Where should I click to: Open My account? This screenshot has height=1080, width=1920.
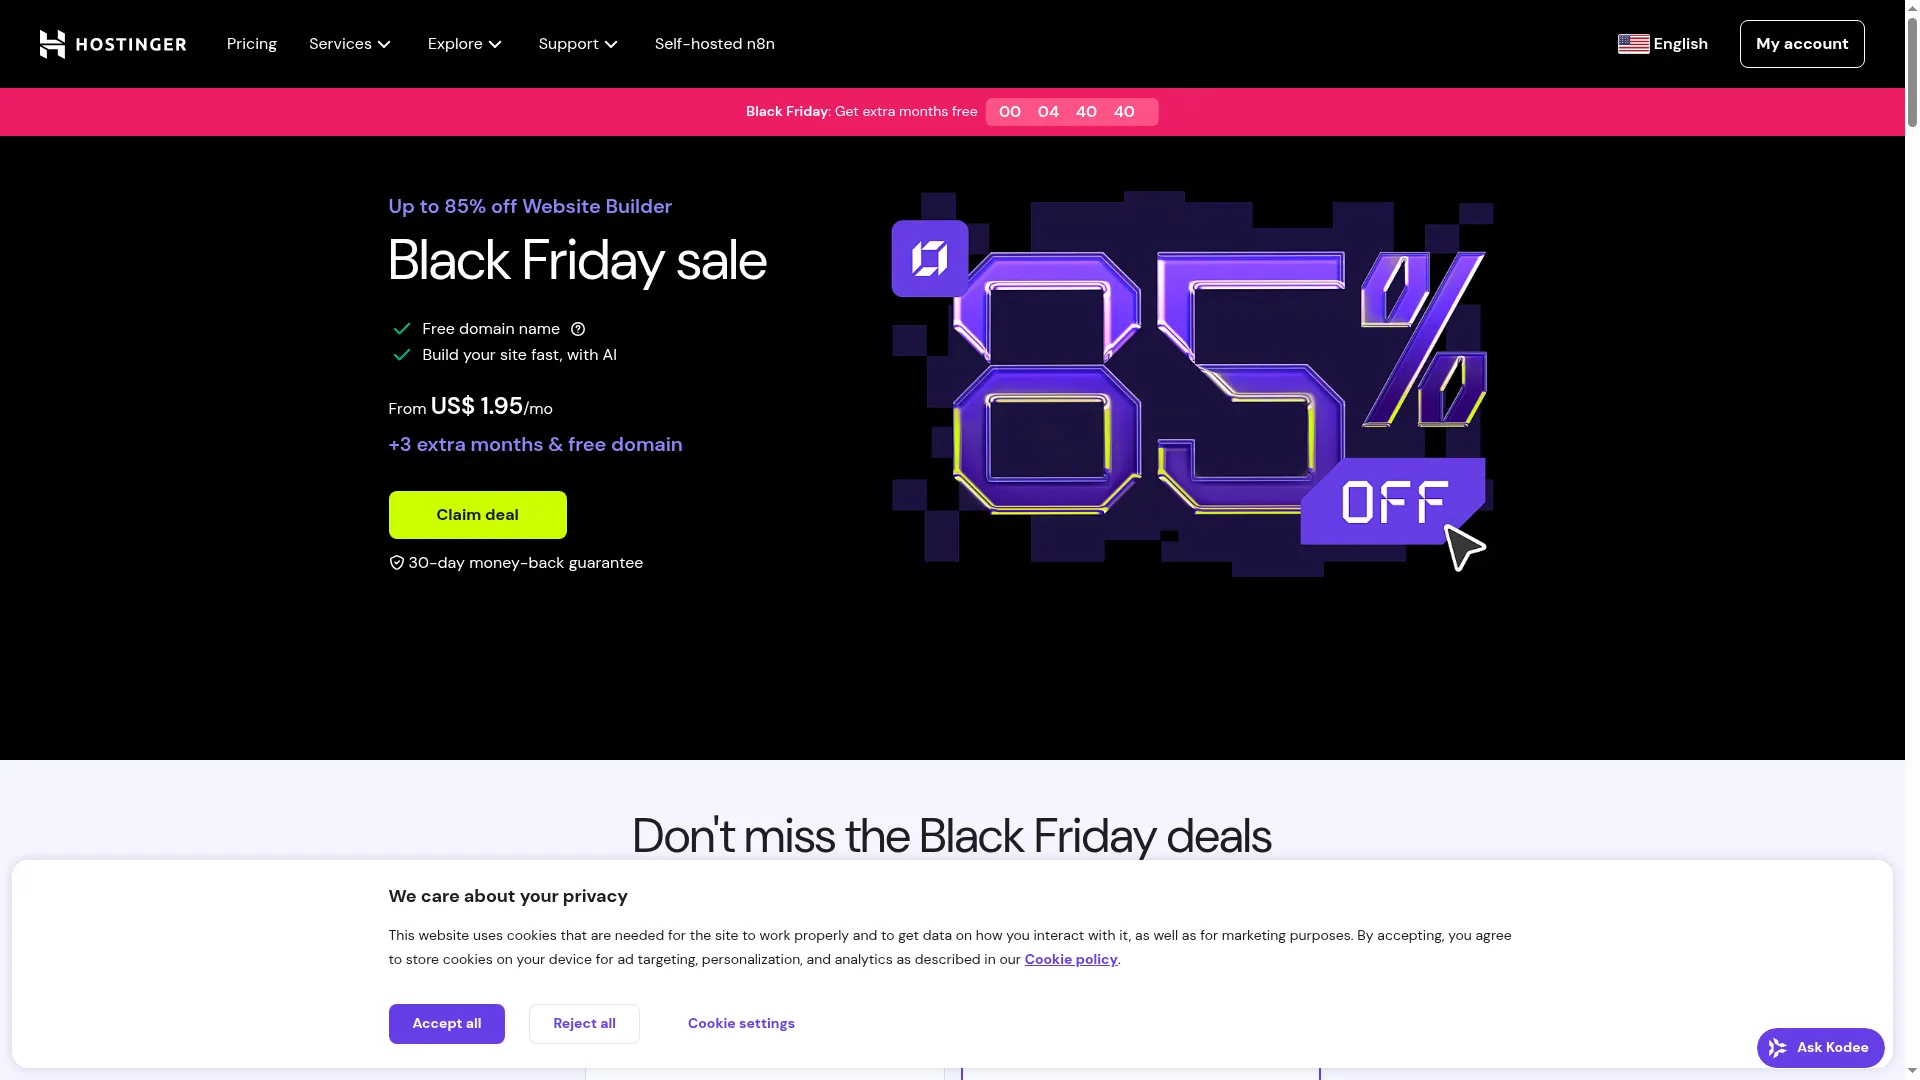click(1801, 44)
